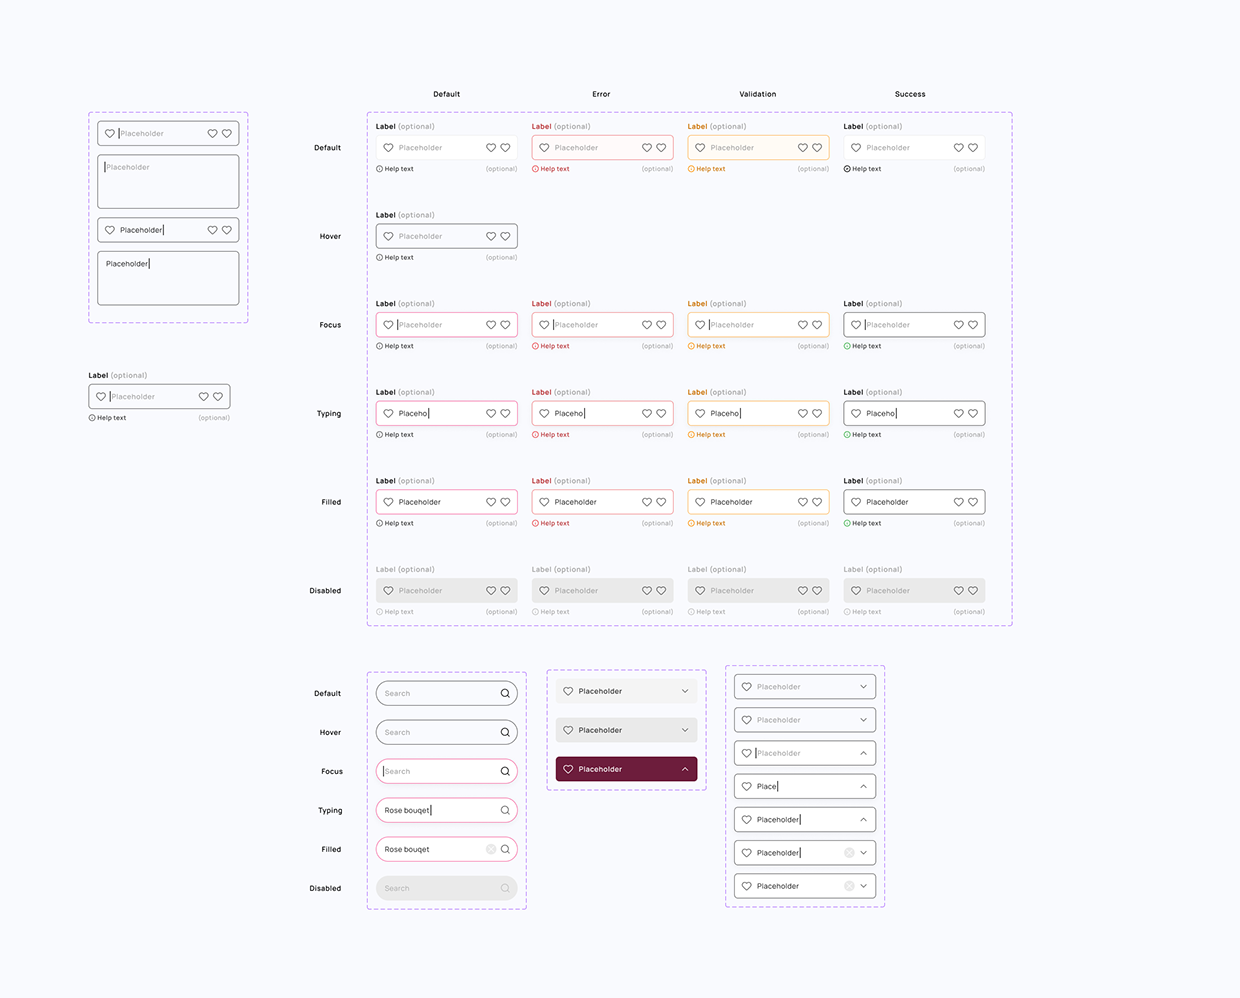Viewport: 1240px width, 998px height.
Task: Click the info icon next to Default Help text
Action: tap(377, 168)
